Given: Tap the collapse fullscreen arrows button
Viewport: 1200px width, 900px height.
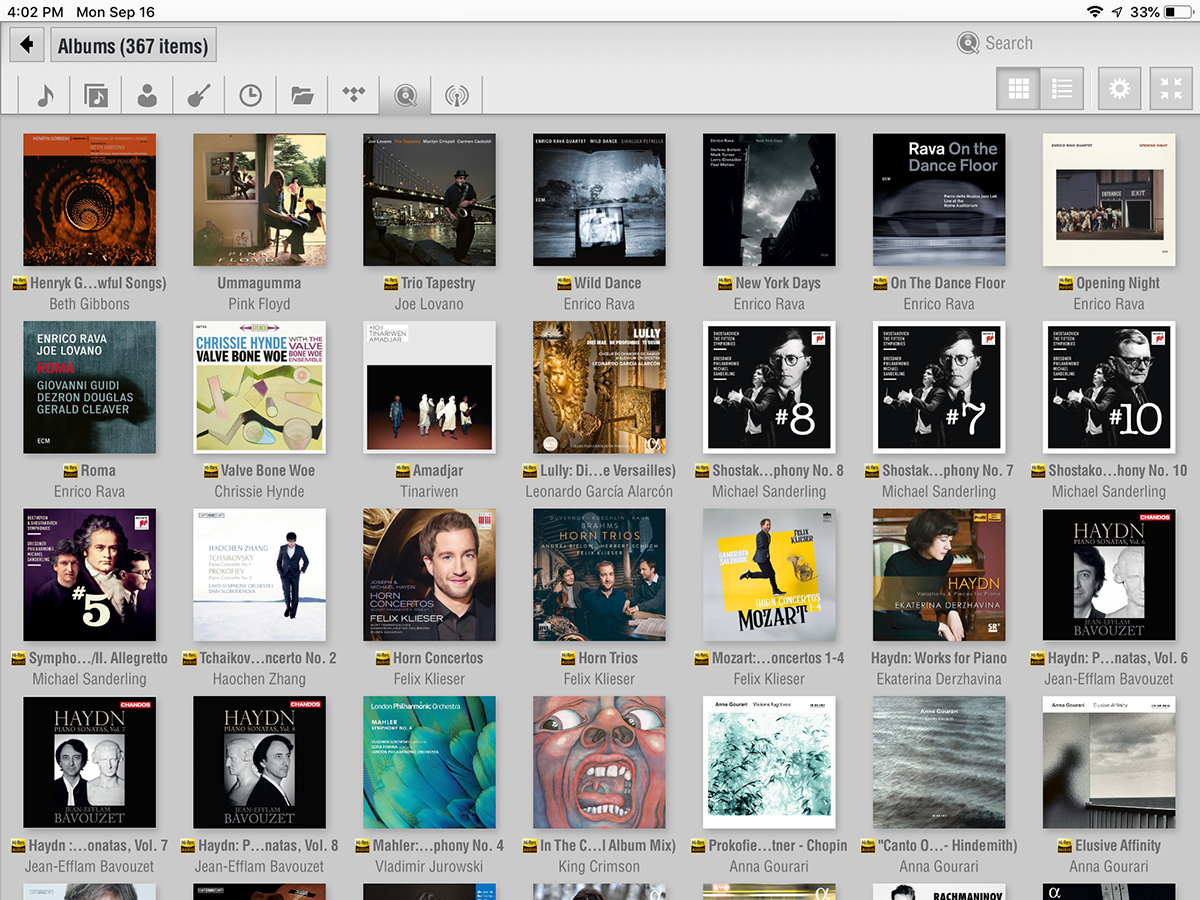Looking at the screenshot, I should [x=1171, y=89].
